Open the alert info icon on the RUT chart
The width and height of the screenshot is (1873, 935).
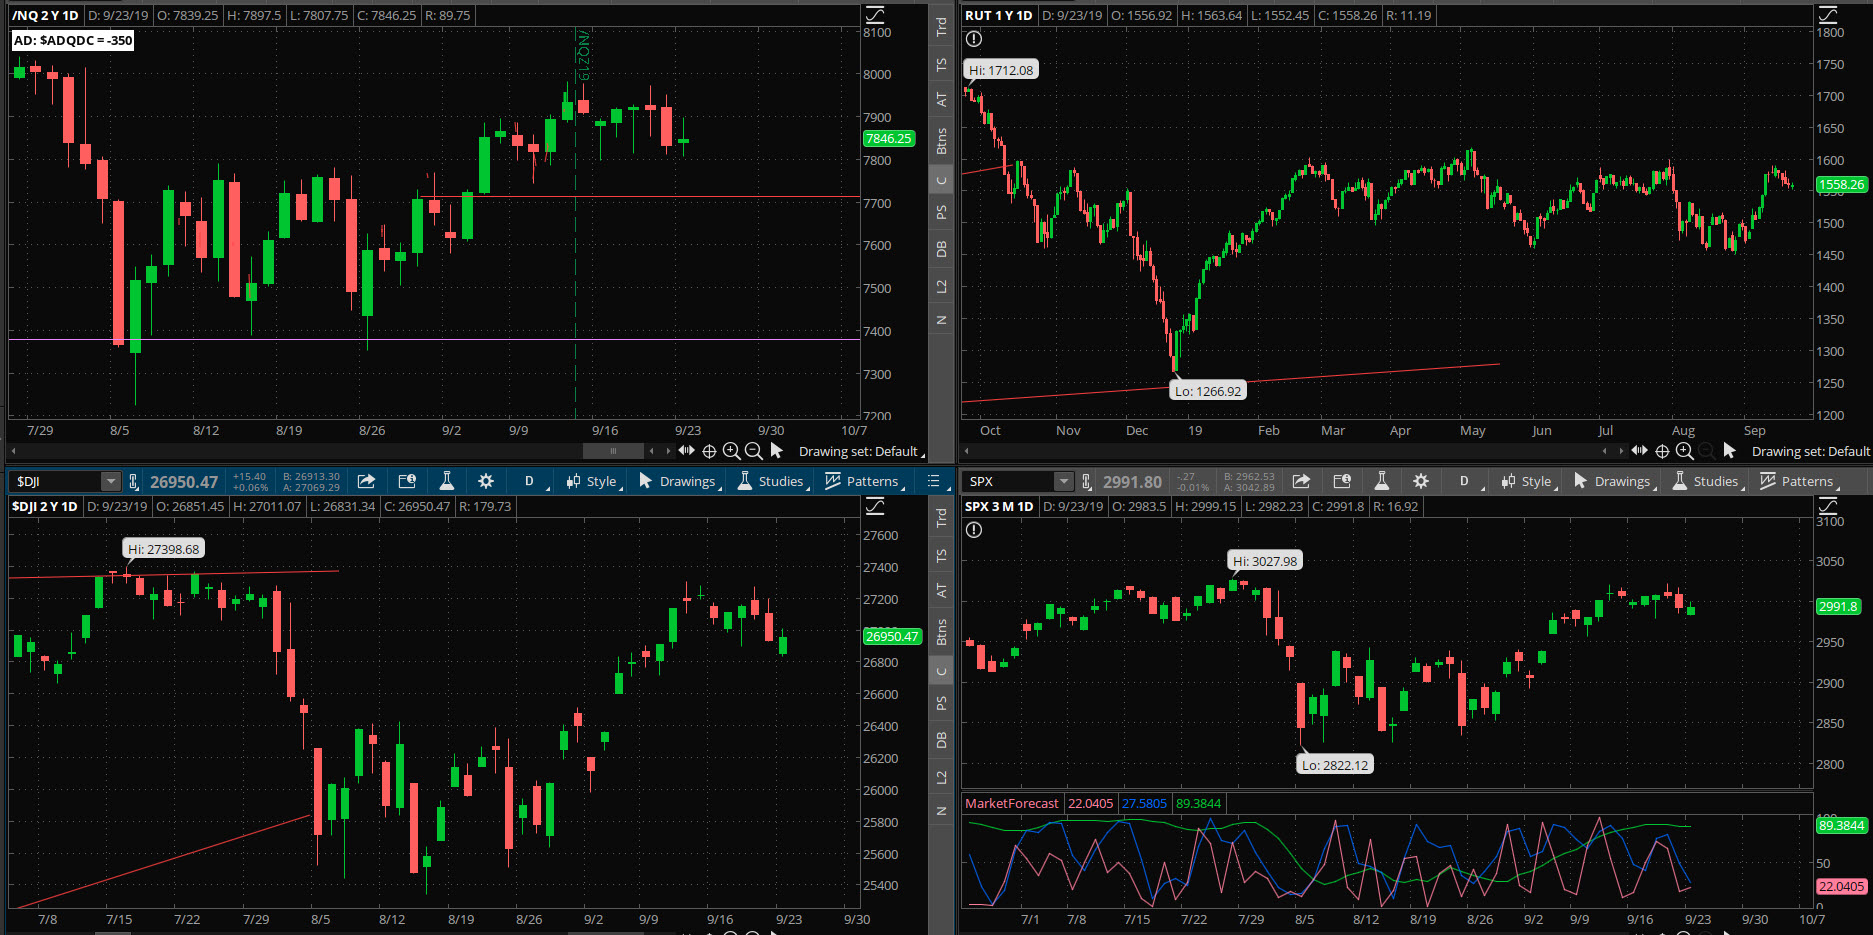[x=974, y=39]
